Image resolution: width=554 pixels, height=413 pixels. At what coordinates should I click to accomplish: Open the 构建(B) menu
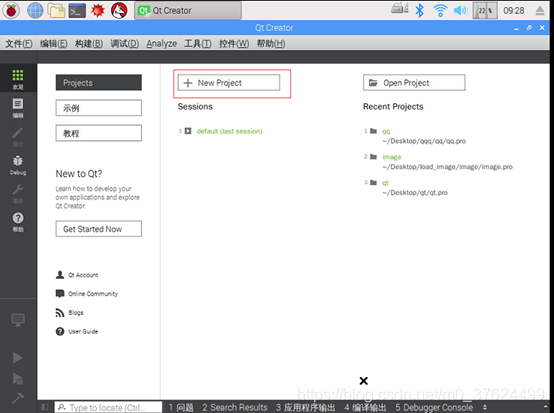point(89,43)
